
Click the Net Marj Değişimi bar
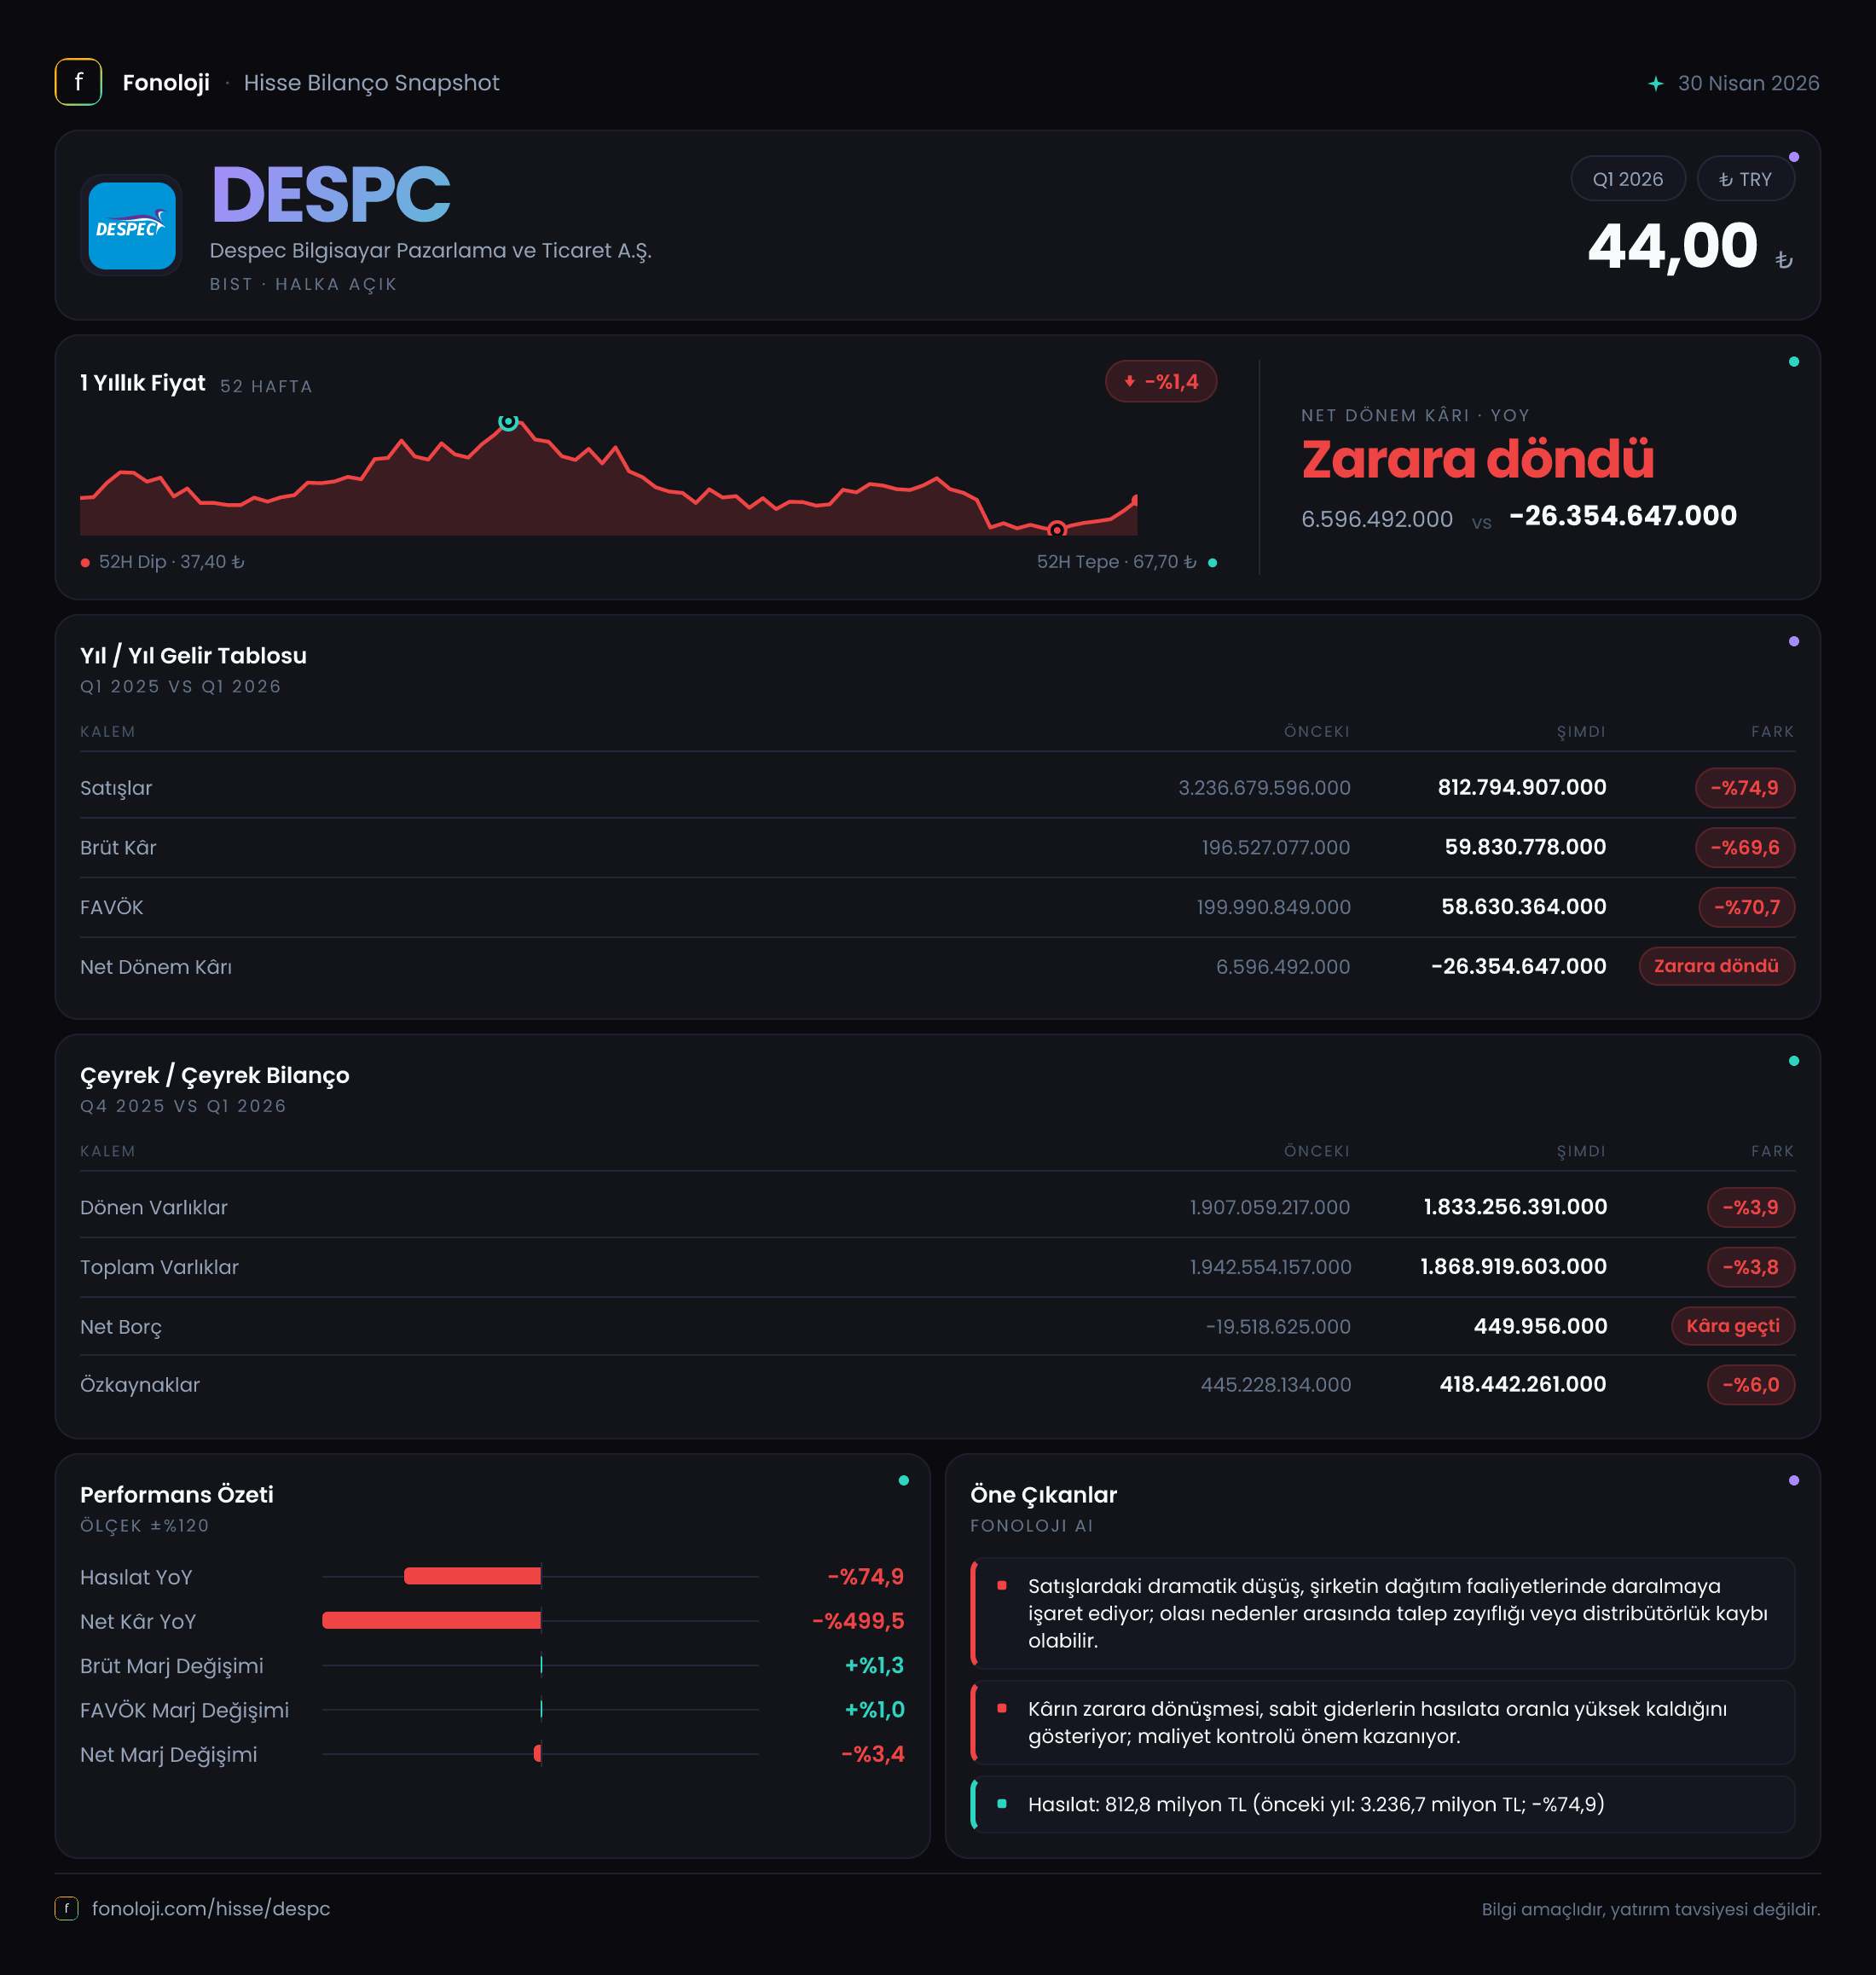click(538, 1753)
